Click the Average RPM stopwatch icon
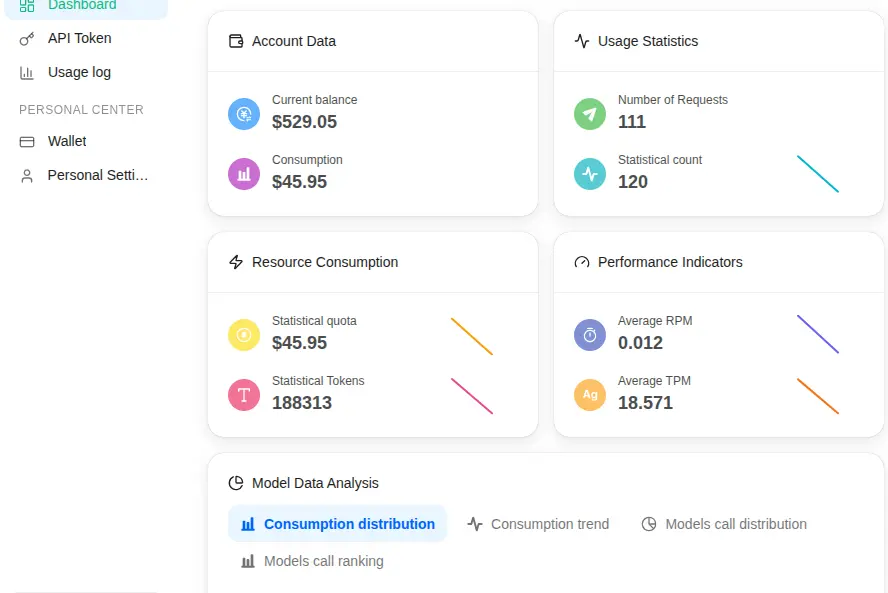888x593 pixels. [x=590, y=335]
